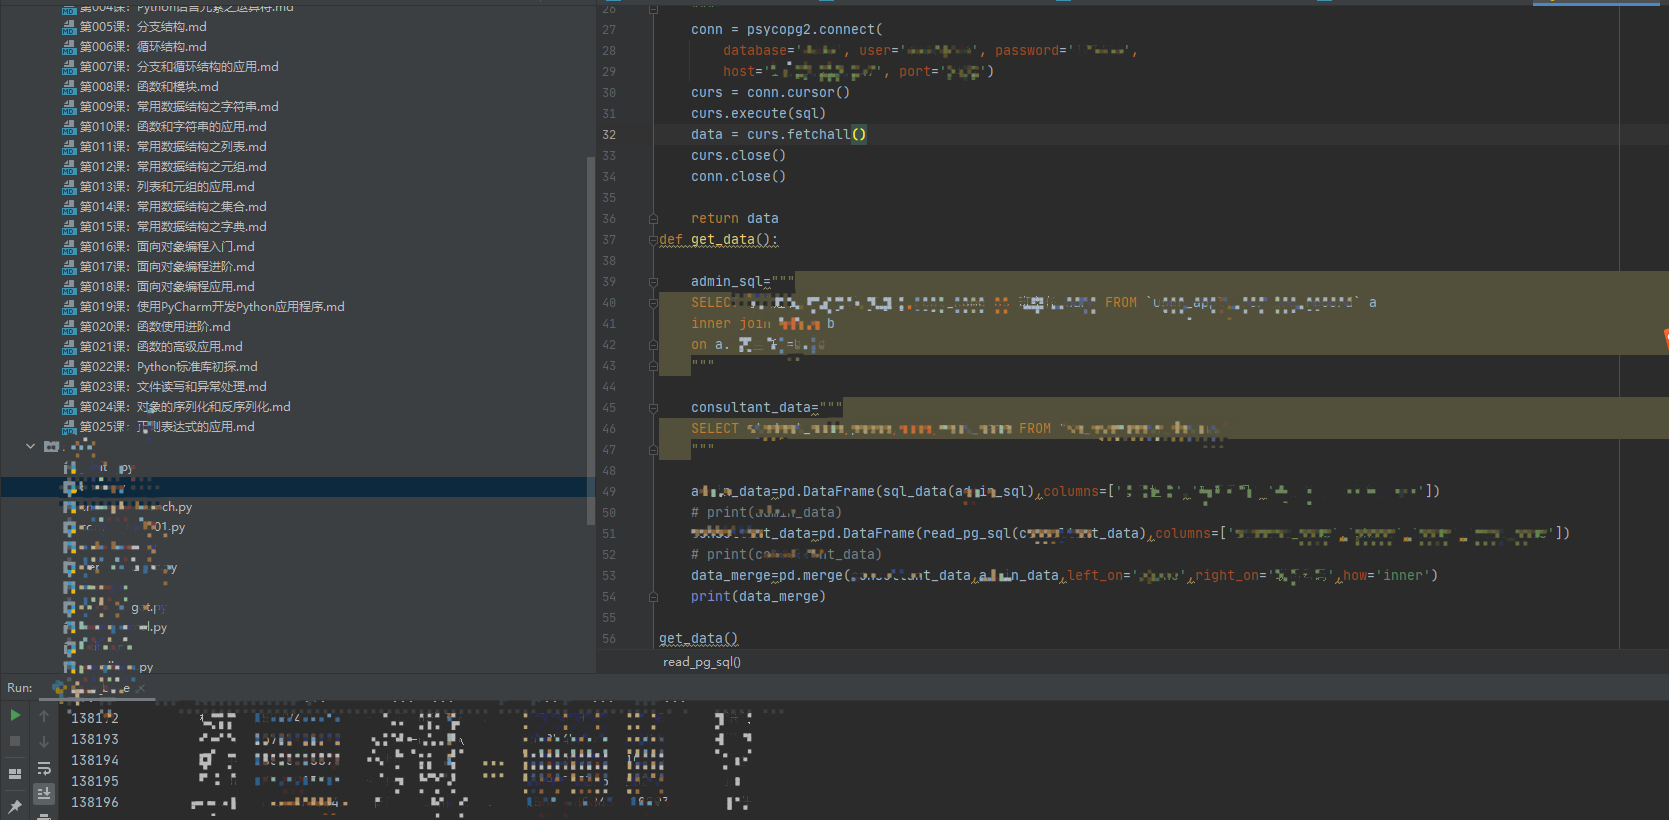Open 第020课: 函数使用进阶.md
The width and height of the screenshot is (1669, 820).
pyautogui.click(x=155, y=327)
